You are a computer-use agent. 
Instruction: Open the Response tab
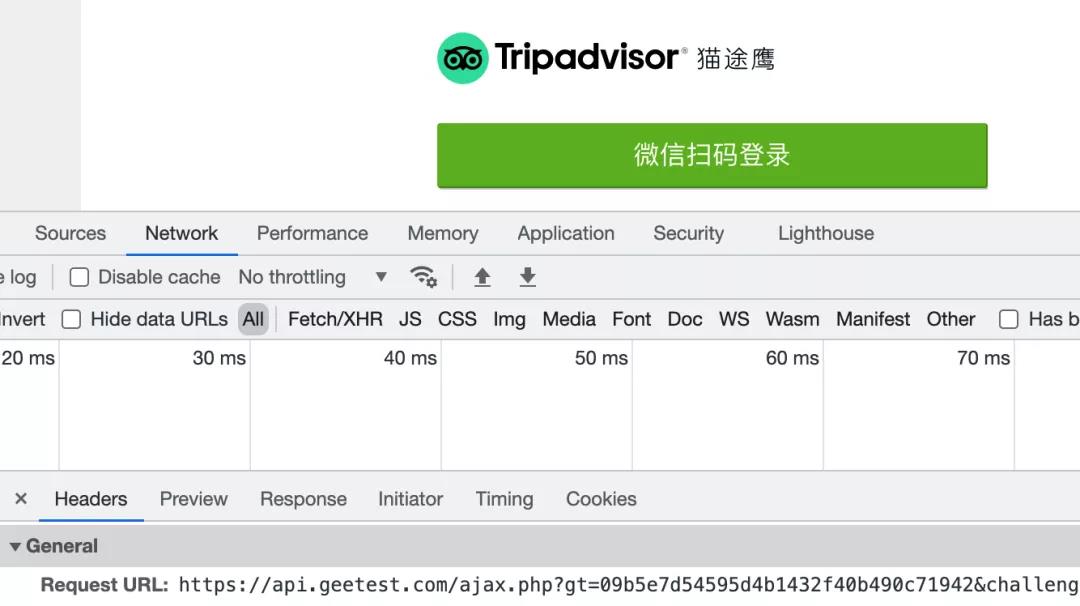pos(303,499)
